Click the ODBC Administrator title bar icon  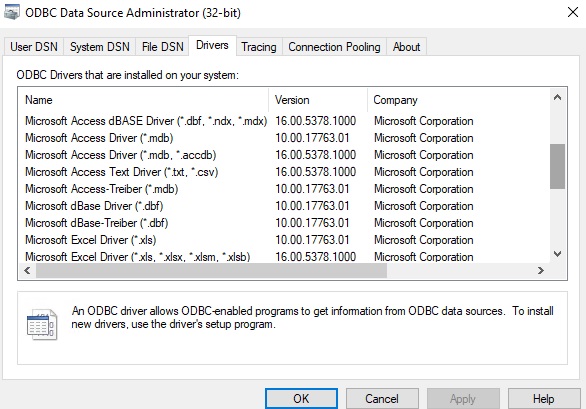pos(11,13)
